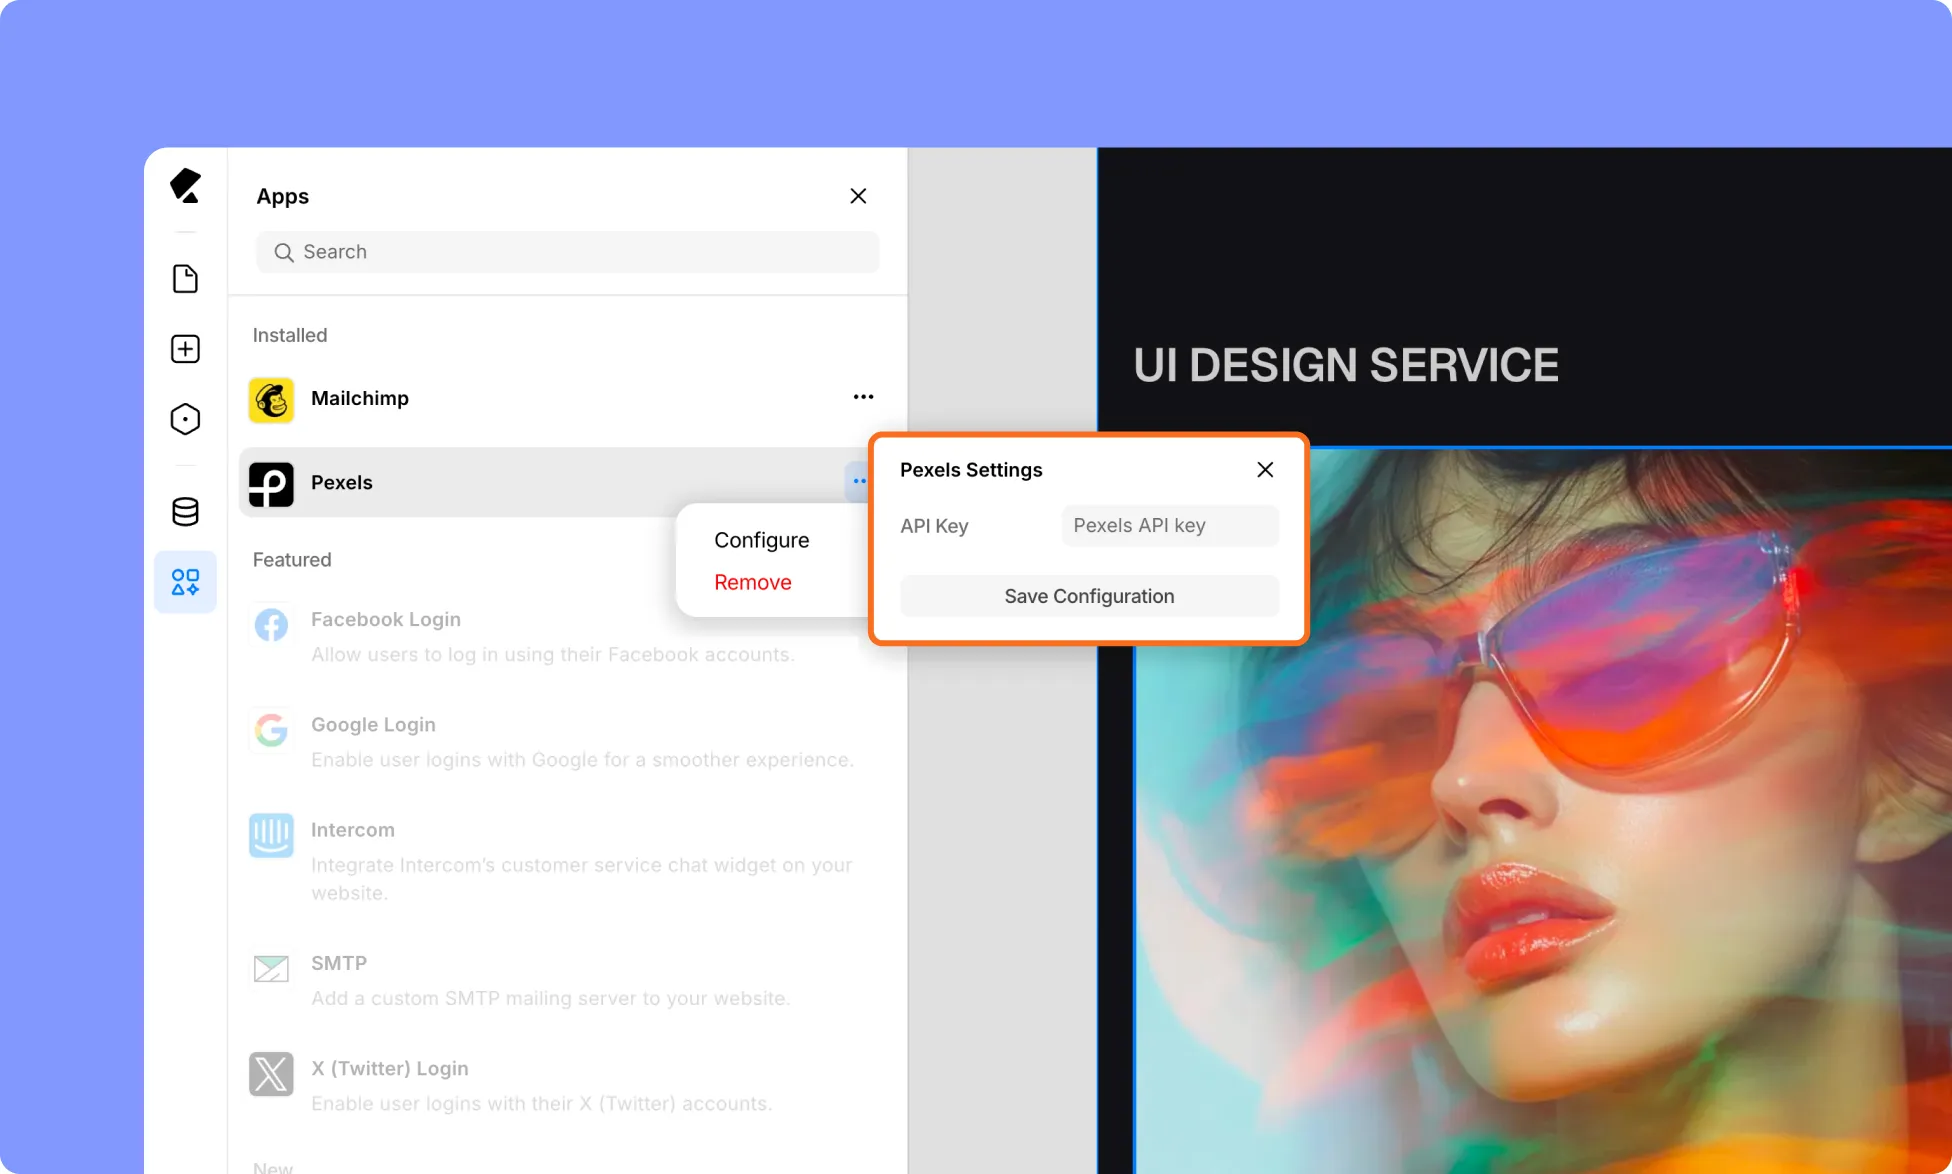Click Save Configuration button

tap(1090, 596)
